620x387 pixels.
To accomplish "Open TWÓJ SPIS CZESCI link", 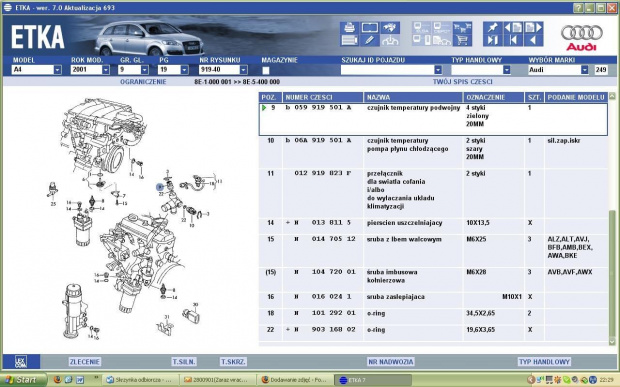I will coord(462,82).
